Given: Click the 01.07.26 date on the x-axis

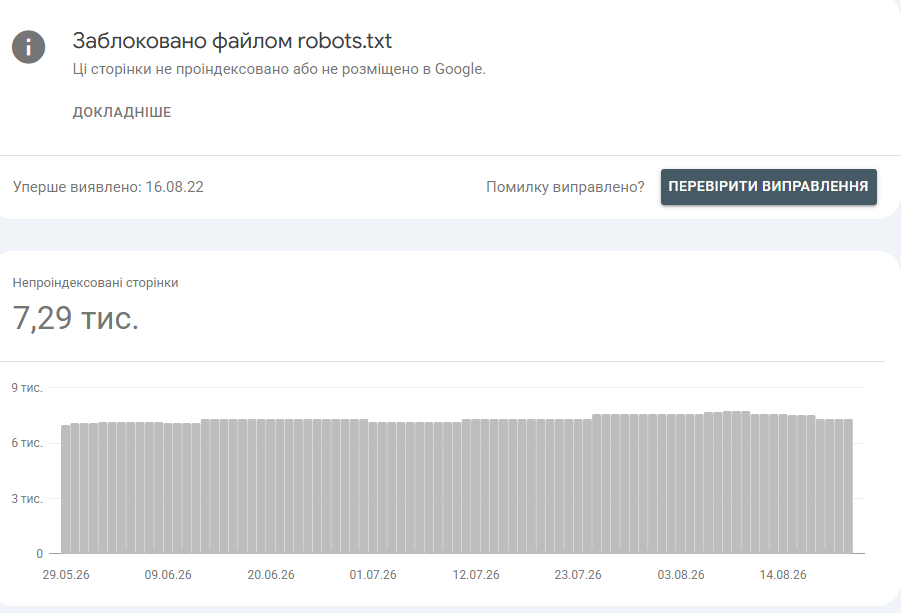Looking at the screenshot, I should click(373, 575).
